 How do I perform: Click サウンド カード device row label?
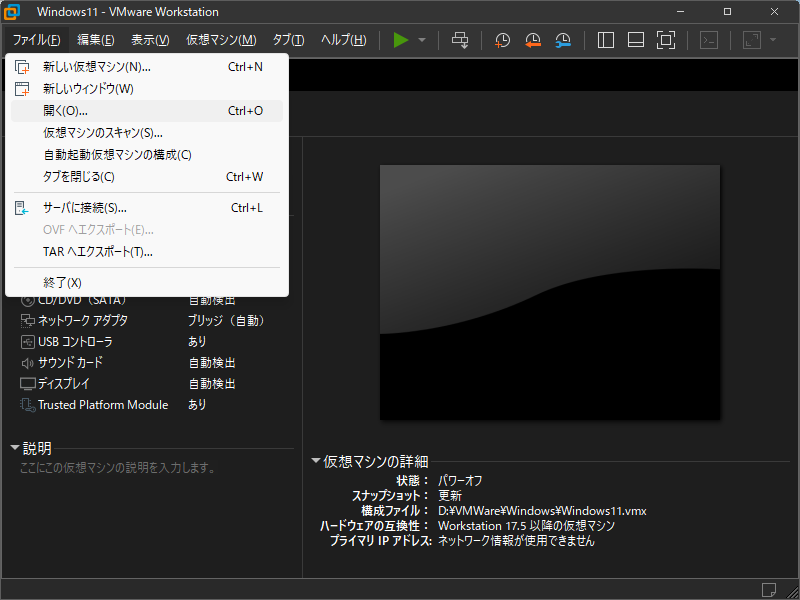click(x=71, y=363)
